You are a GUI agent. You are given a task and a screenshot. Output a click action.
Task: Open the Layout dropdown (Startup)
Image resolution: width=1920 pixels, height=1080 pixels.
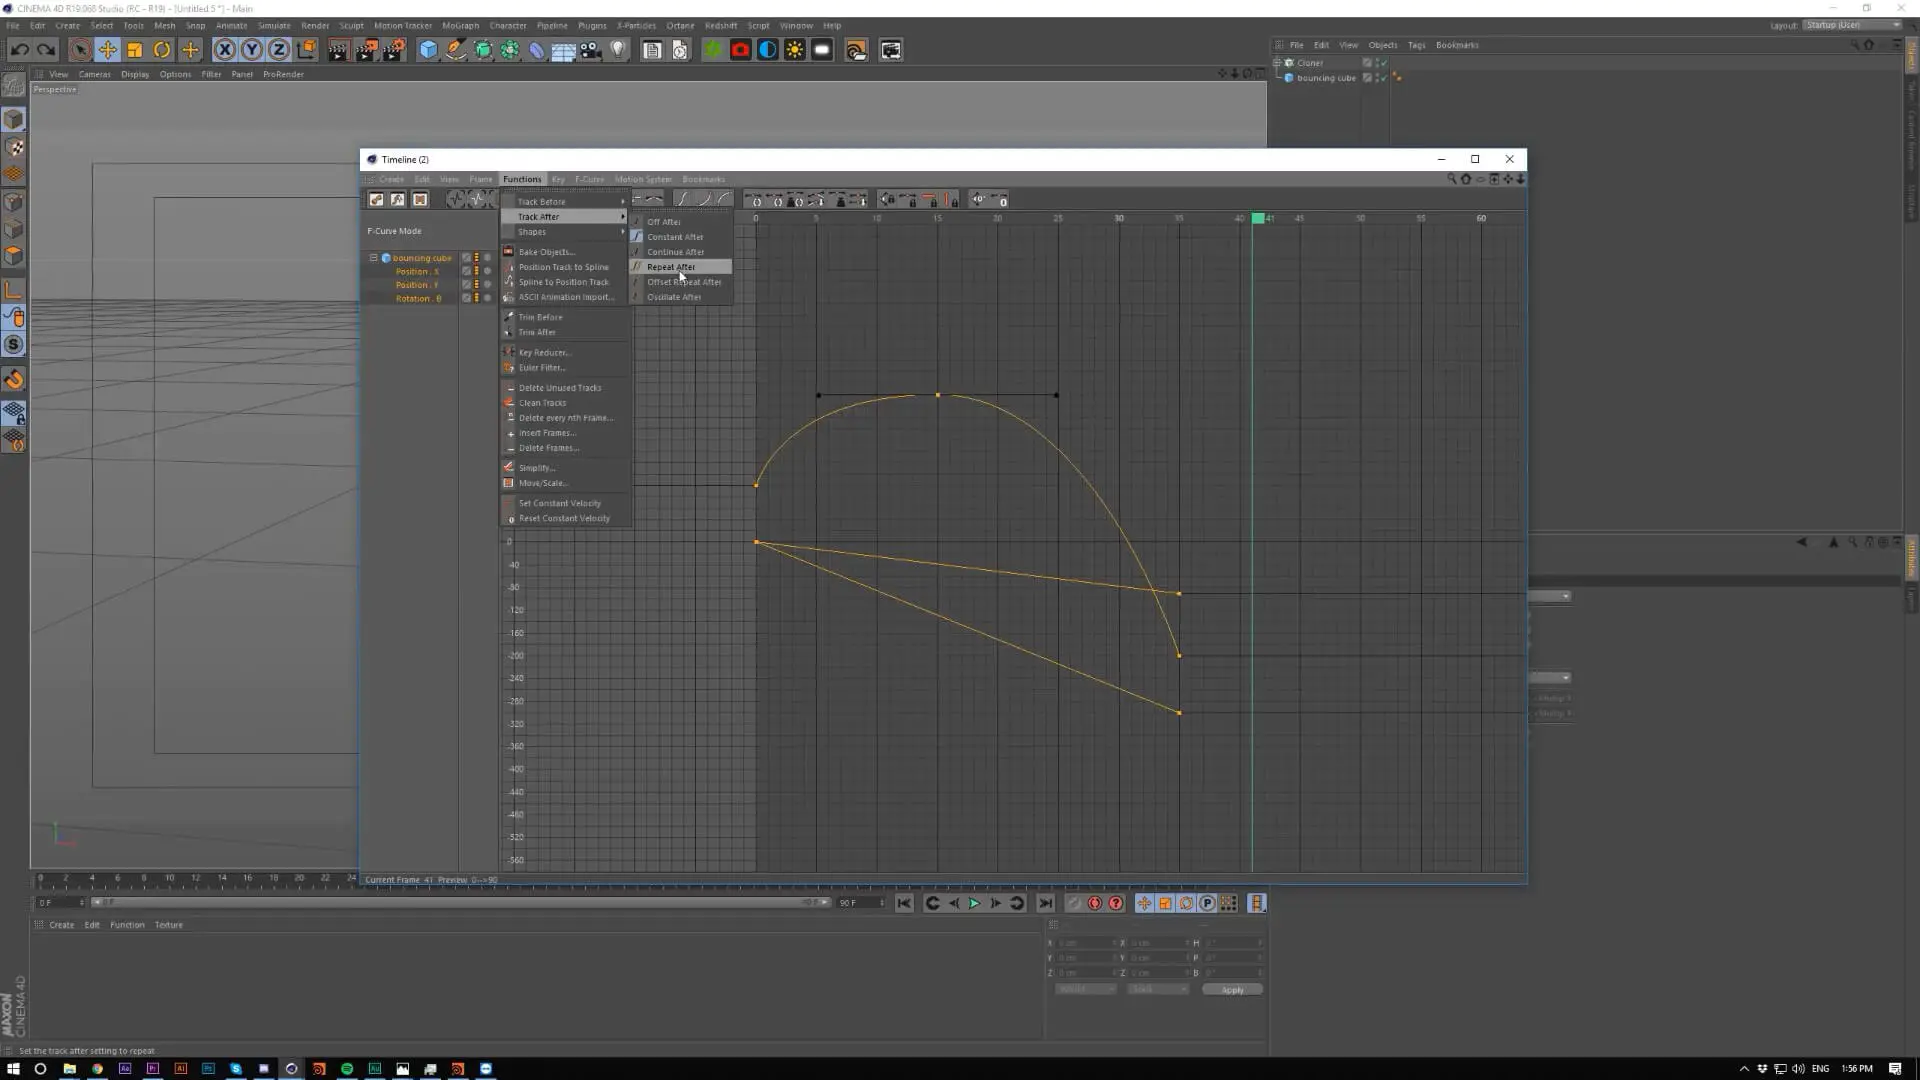(x=1852, y=25)
